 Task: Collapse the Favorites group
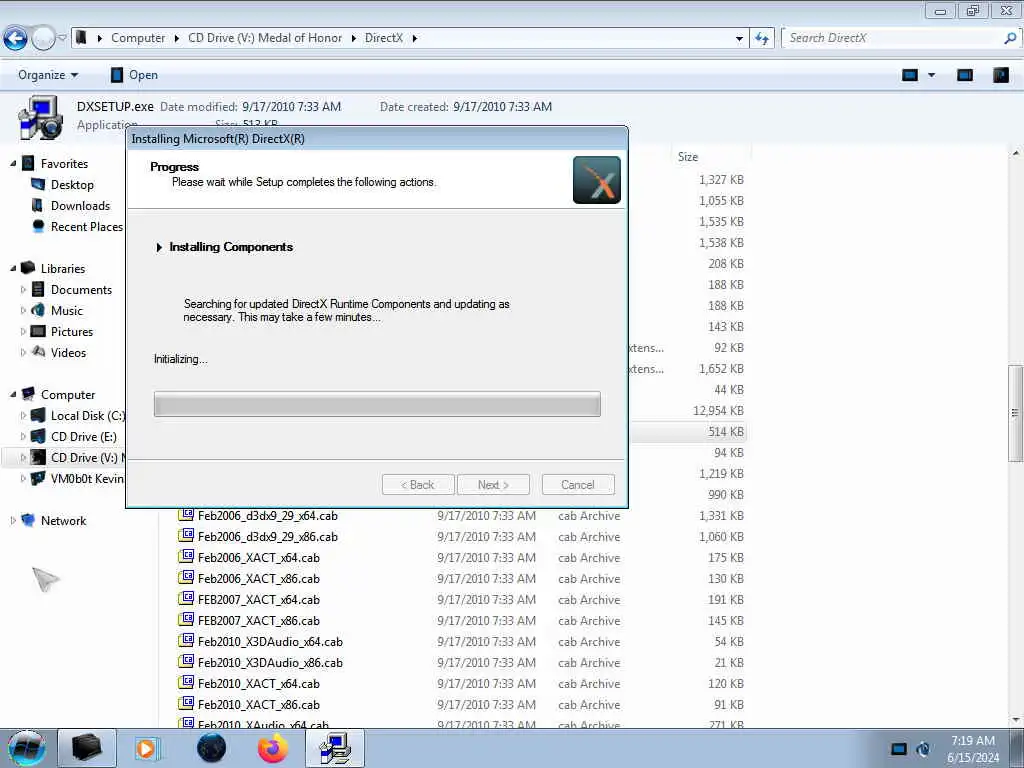14,163
